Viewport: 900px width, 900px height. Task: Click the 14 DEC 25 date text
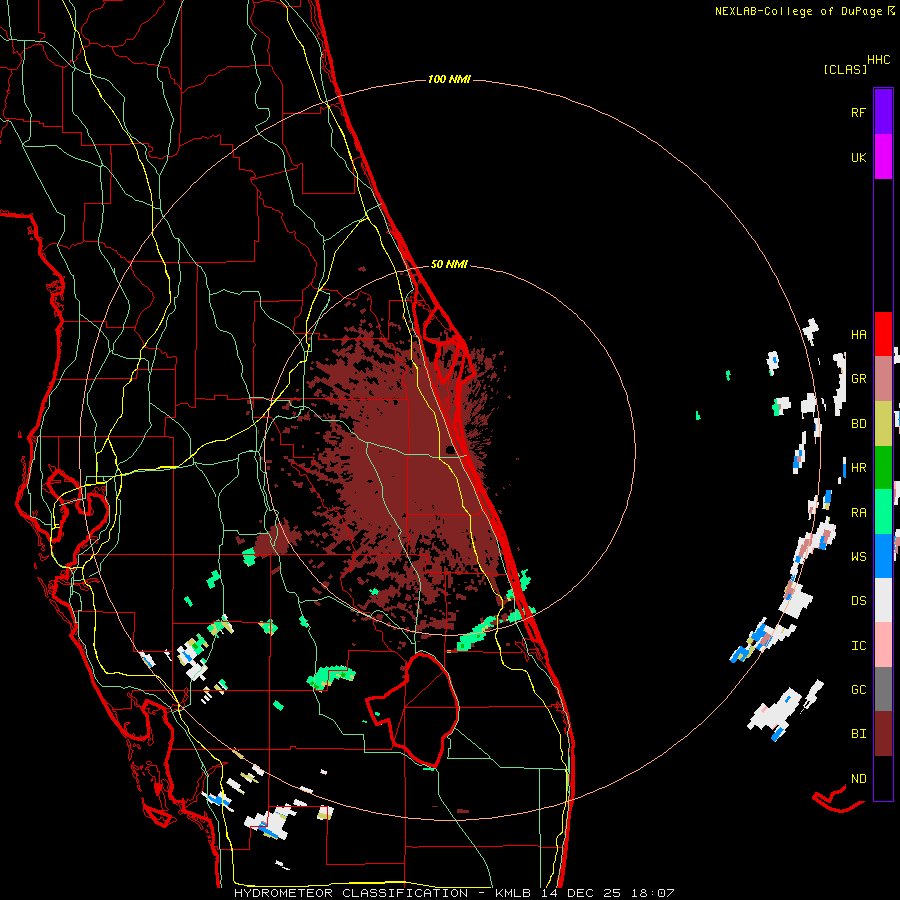[x=581, y=893]
